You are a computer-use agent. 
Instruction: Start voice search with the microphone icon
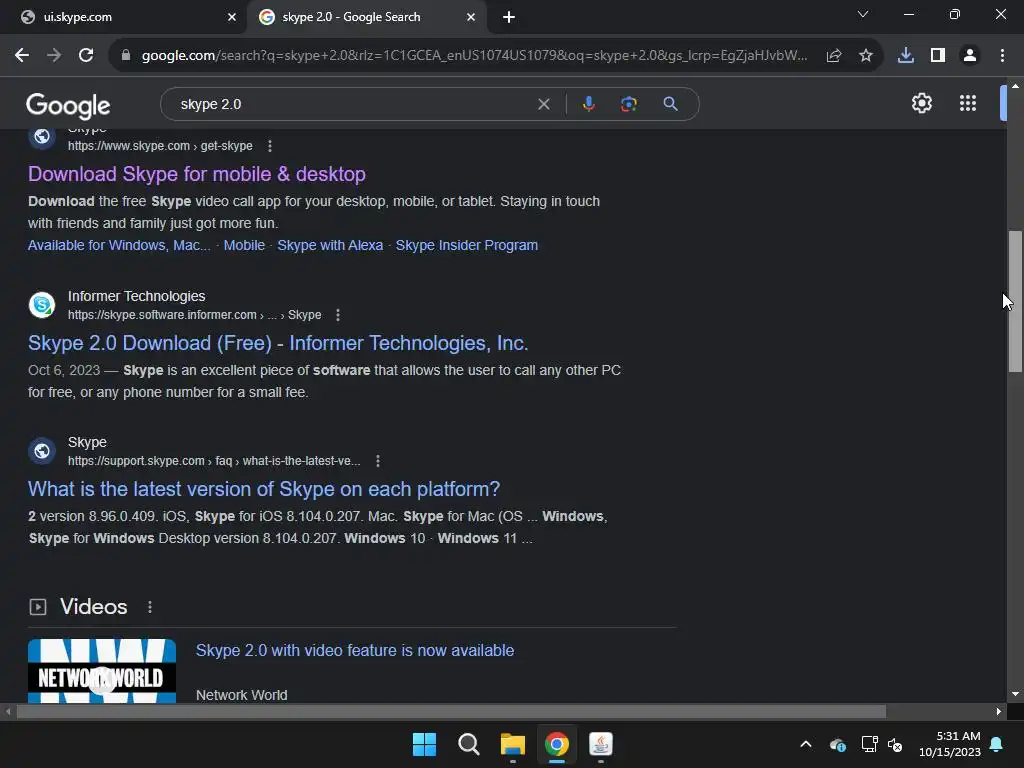[x=589, y=104]
